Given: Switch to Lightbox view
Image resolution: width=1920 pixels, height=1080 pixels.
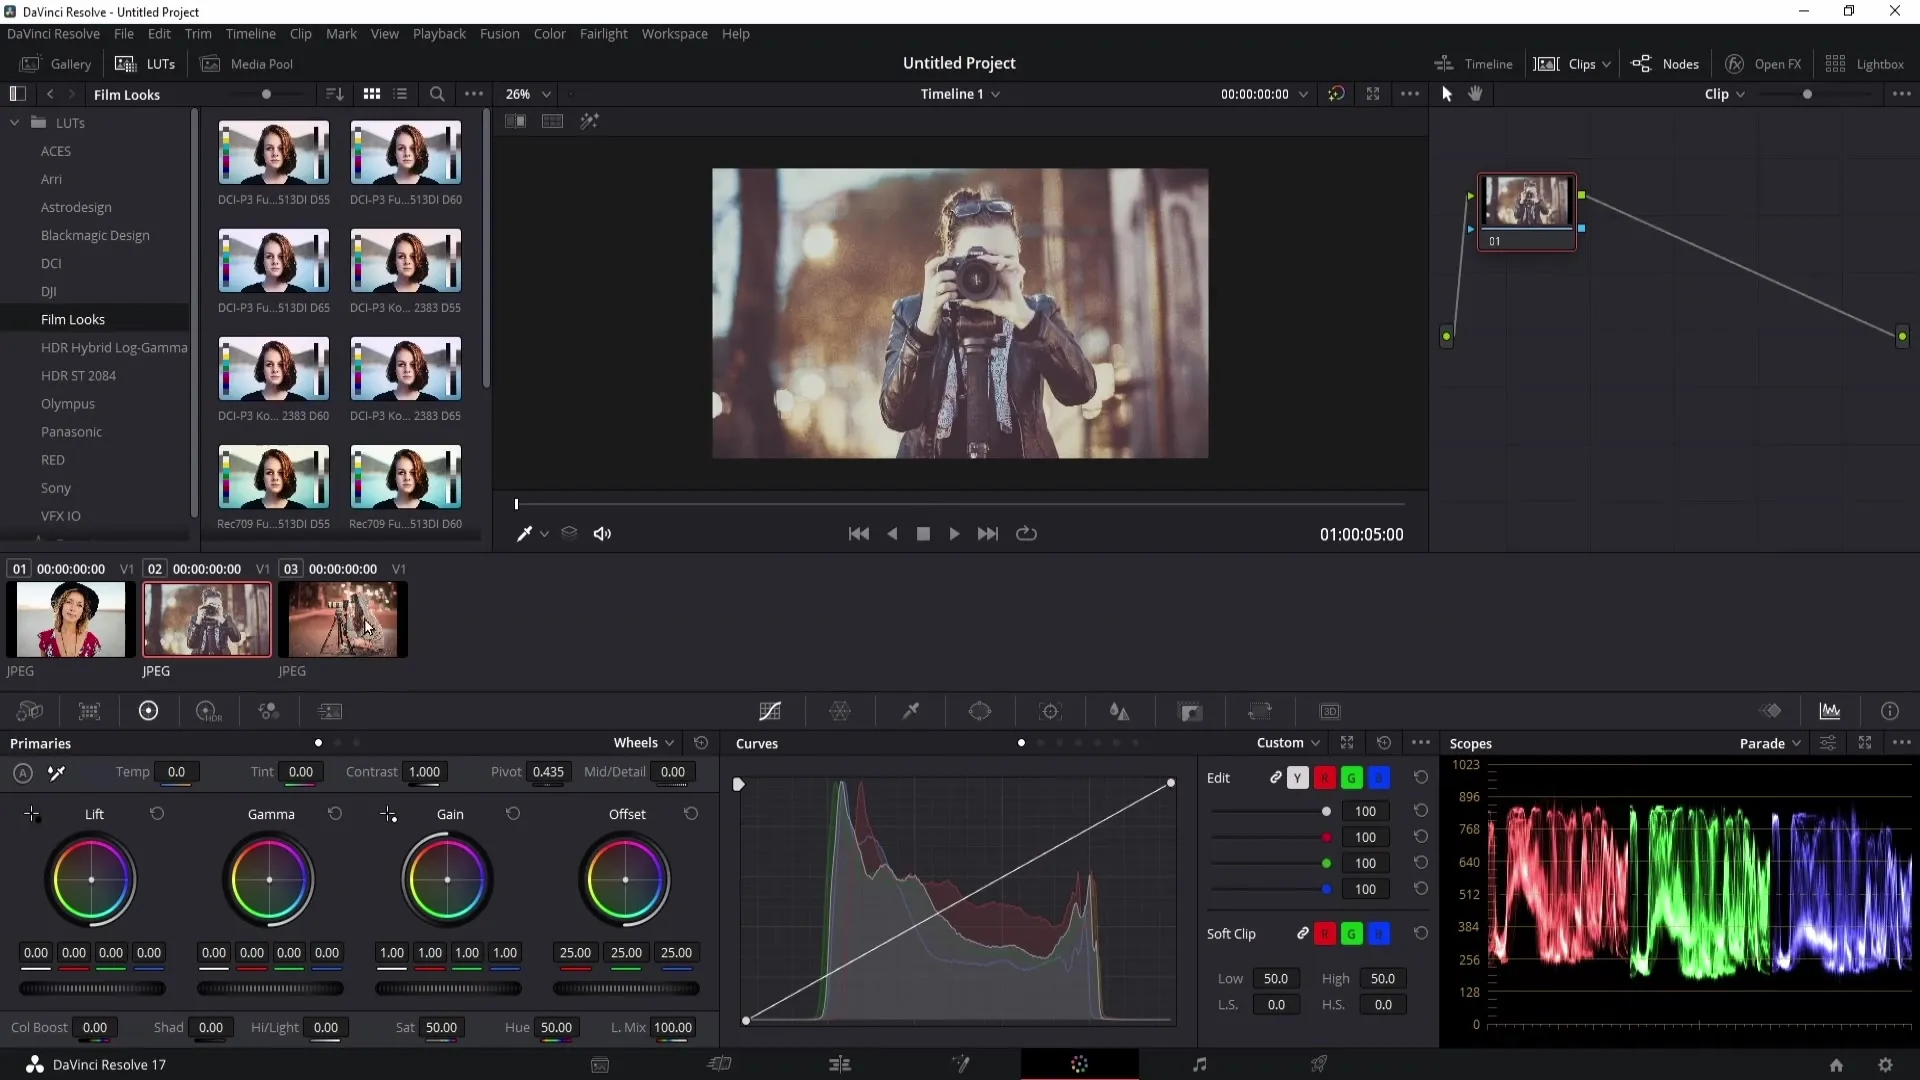Looking at the screenshot, I should [1864, 64].
